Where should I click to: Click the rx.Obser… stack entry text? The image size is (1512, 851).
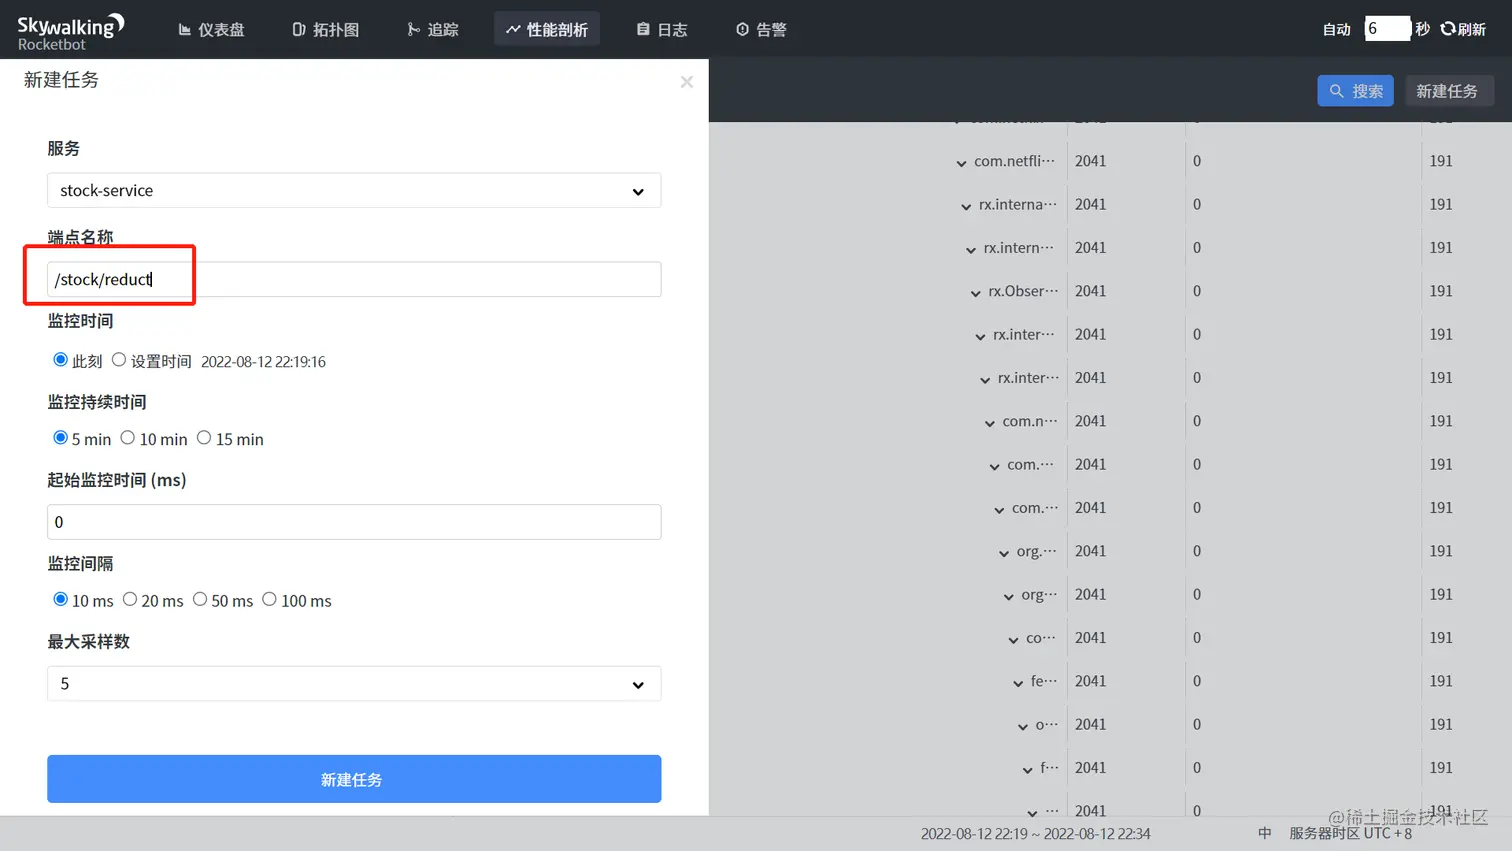(1023, 291)
